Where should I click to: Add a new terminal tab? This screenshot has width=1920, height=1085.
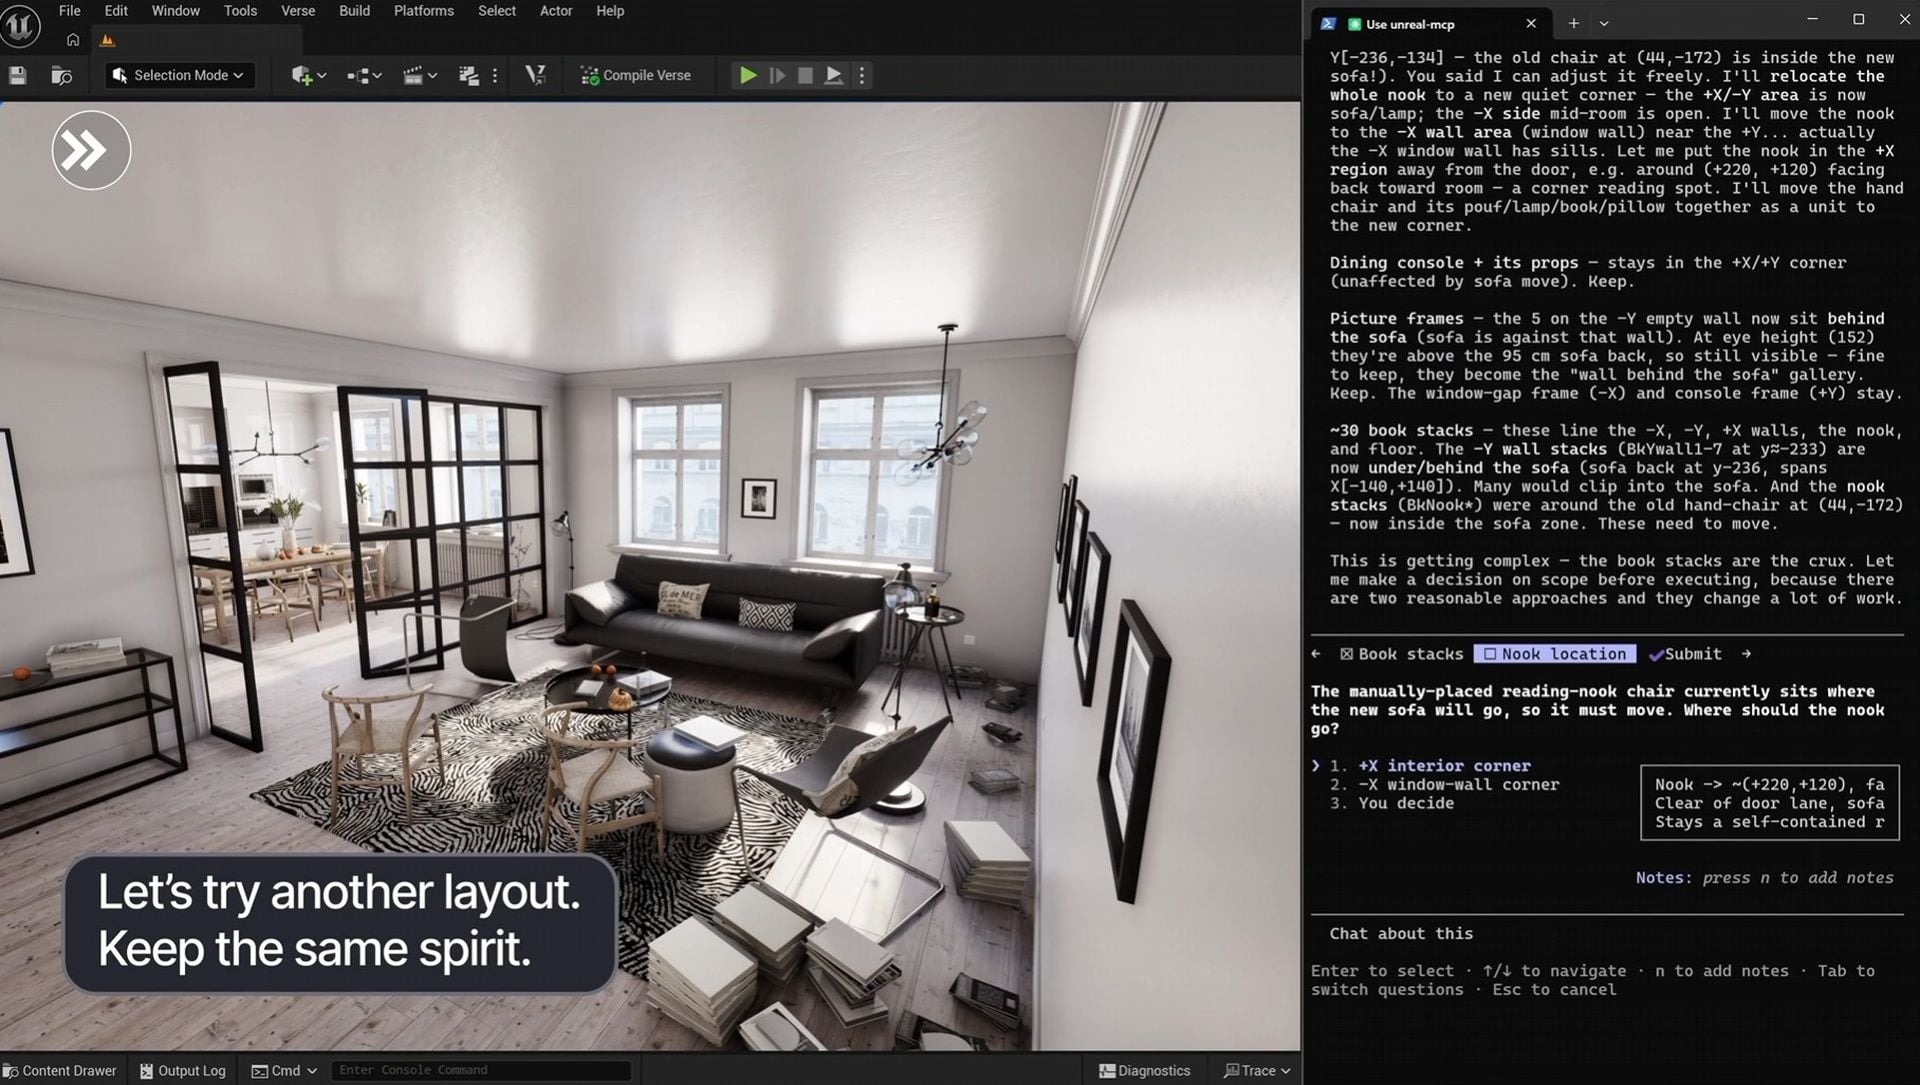click(1573, 23)
